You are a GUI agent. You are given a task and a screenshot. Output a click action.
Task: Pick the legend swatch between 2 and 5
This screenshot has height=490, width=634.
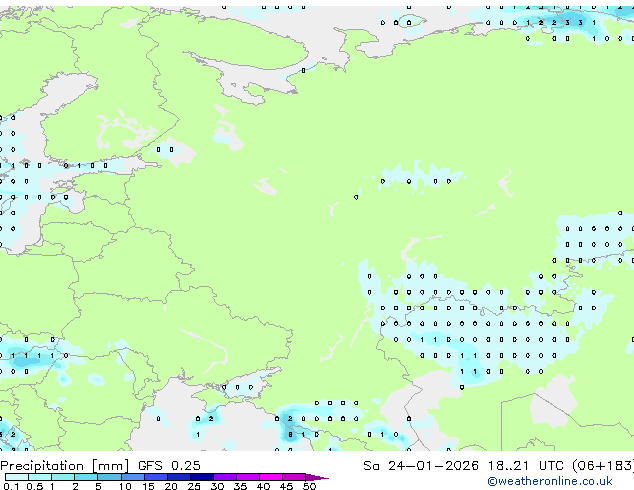(86, 477)
